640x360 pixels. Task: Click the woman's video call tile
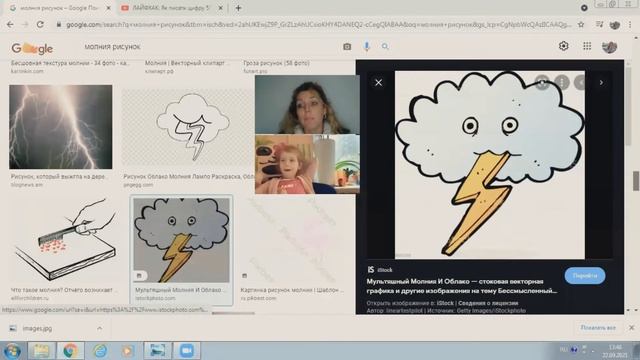tap(307, 104)
